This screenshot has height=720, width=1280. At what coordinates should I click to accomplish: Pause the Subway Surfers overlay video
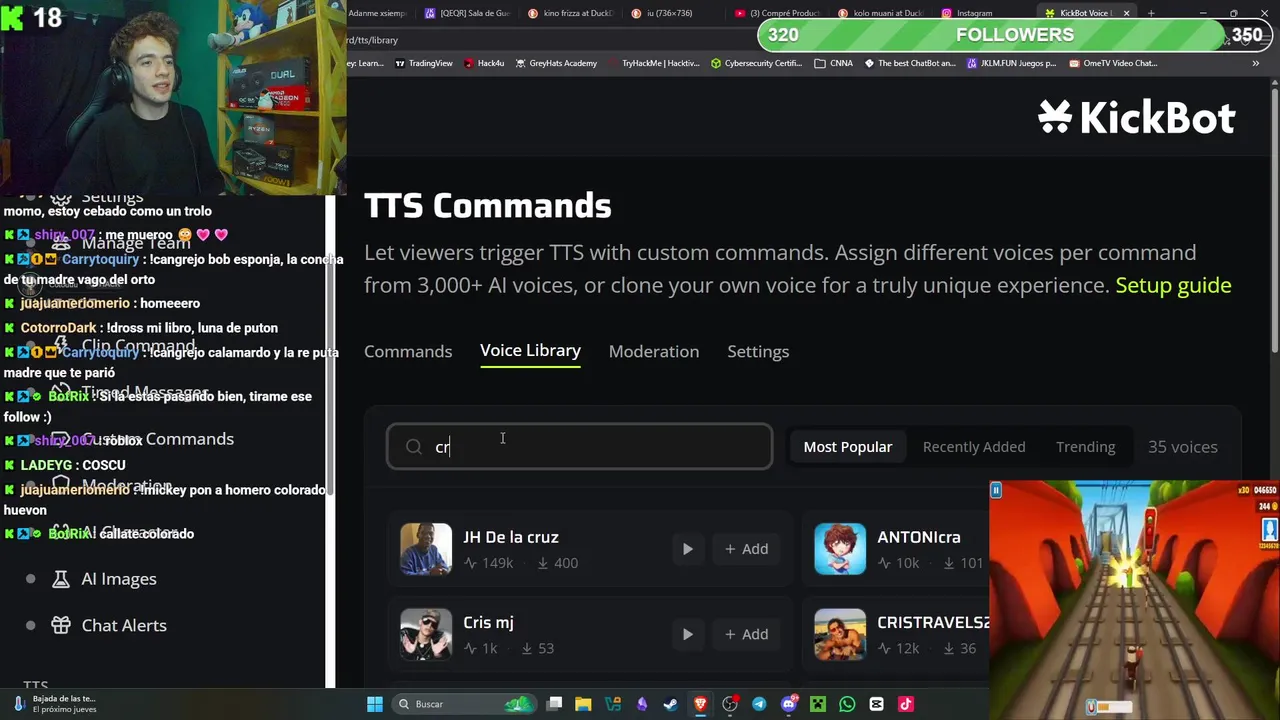[996, 490]
